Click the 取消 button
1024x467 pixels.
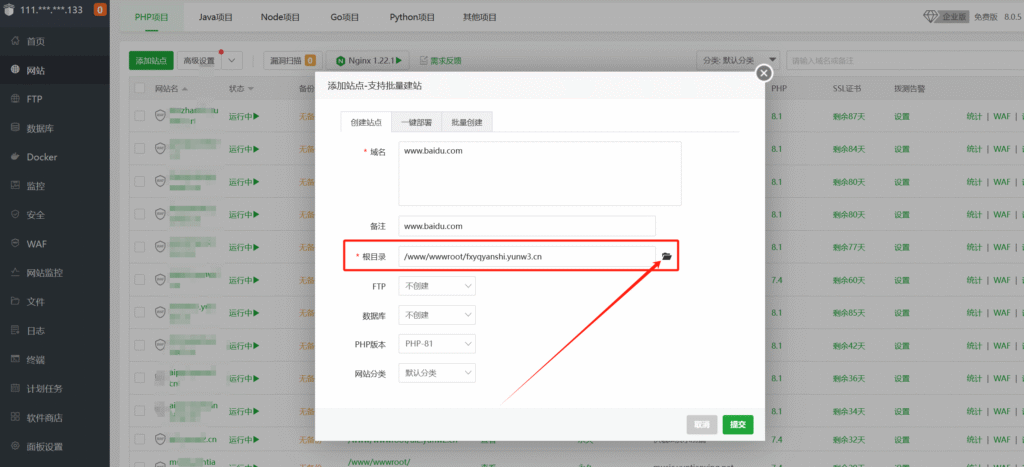coord(702,425)
